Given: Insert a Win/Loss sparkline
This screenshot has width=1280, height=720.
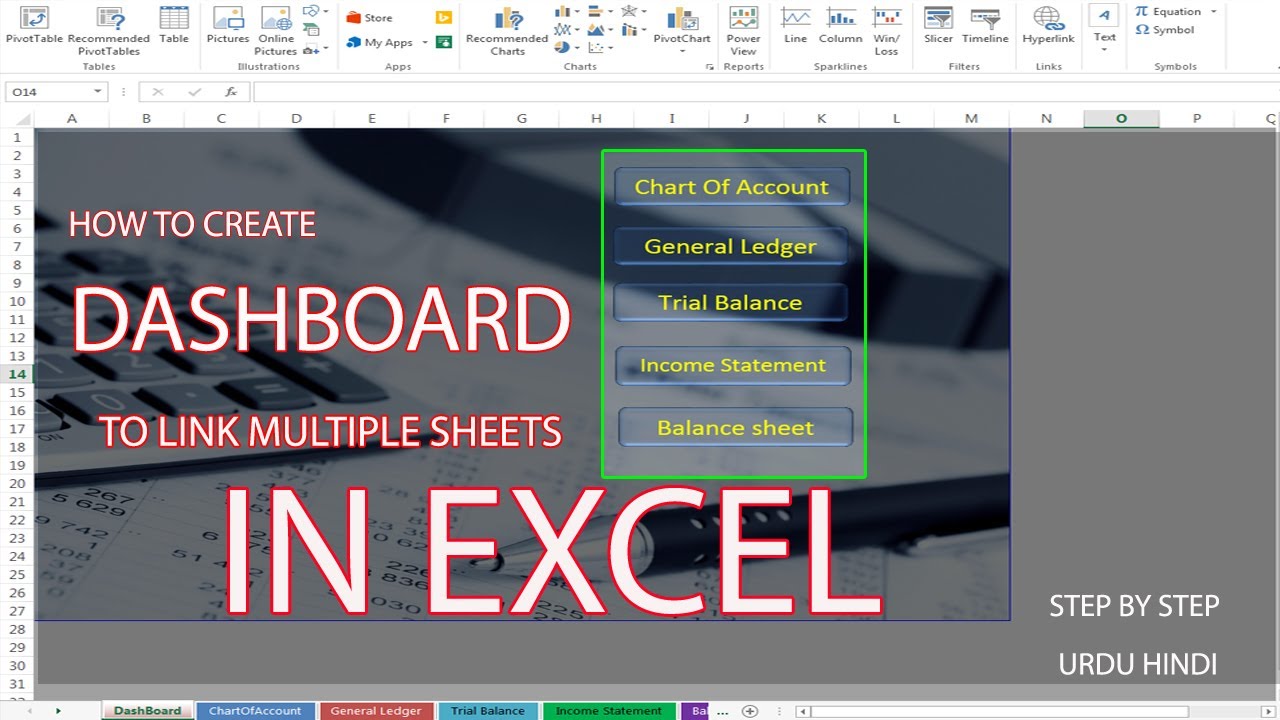Looking at the screenshot, I should pyautogui.click(x=886, y=30).
